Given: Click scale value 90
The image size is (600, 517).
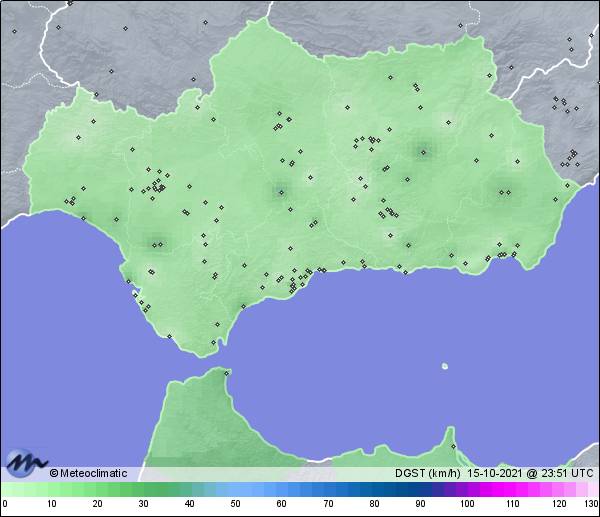Looking at the screenshot, I should (x=421, y=504).
